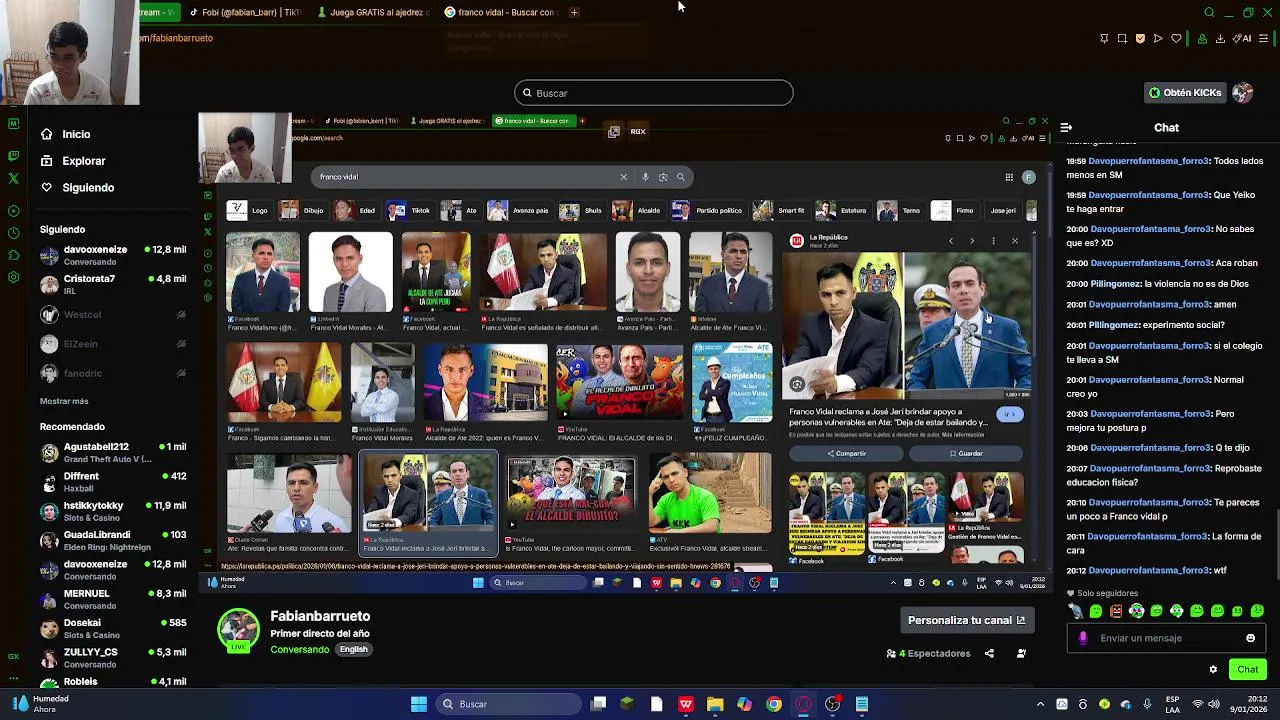Open the history clock icon in the browser sidebar

tap(13, 233)
